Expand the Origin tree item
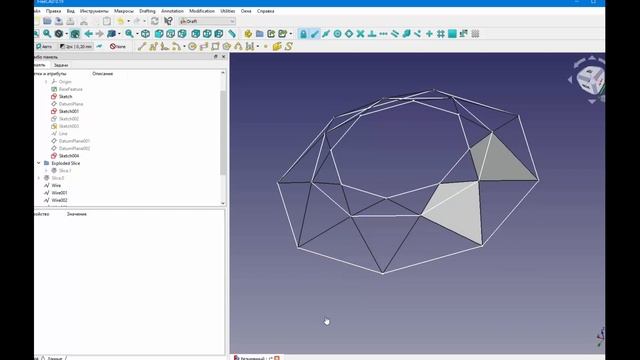The height and width of the screenshot is (360, 640). [x=46, y=82]
